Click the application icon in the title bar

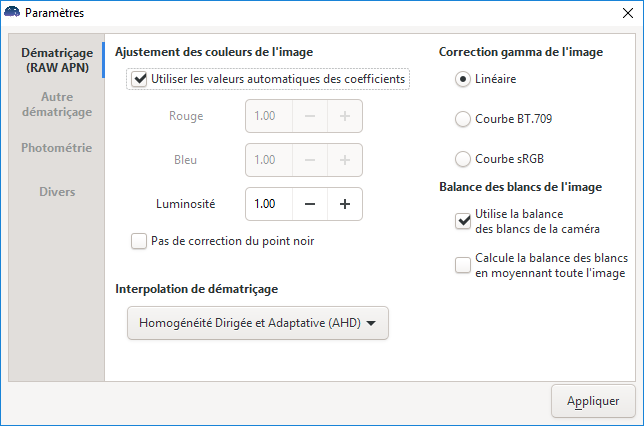[13, 13]
